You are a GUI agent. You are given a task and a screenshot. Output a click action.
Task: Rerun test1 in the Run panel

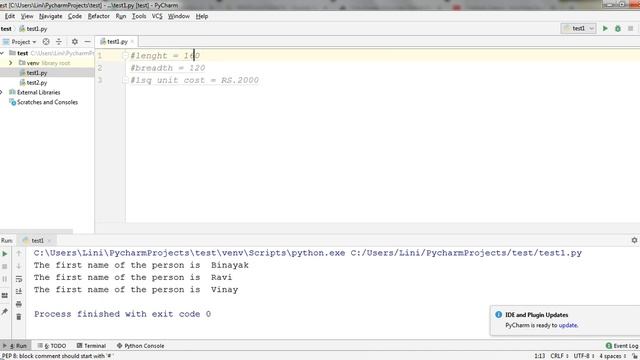[x=5, y=254]
